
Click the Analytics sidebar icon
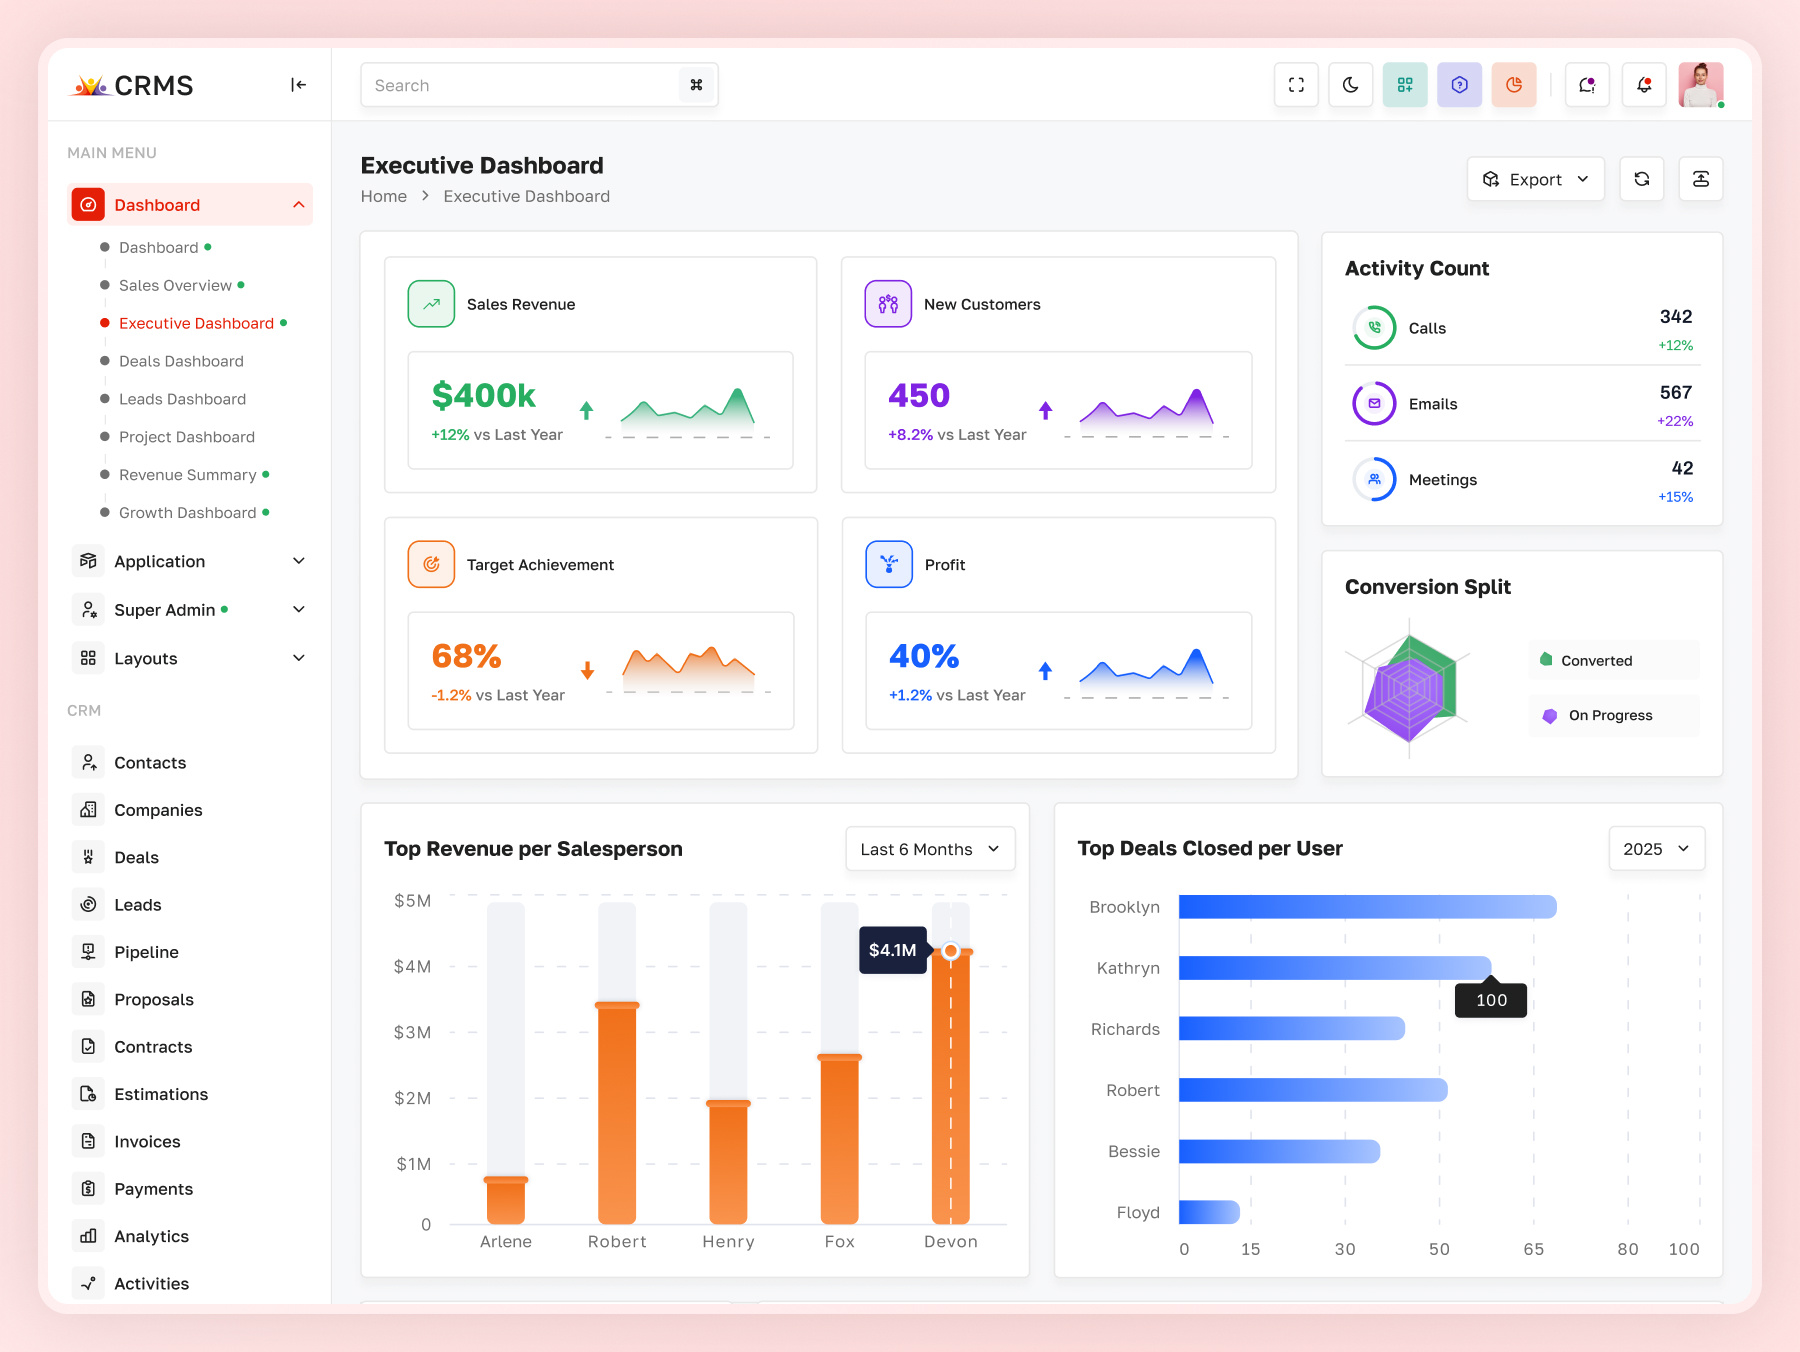[x=88, y=1236]
